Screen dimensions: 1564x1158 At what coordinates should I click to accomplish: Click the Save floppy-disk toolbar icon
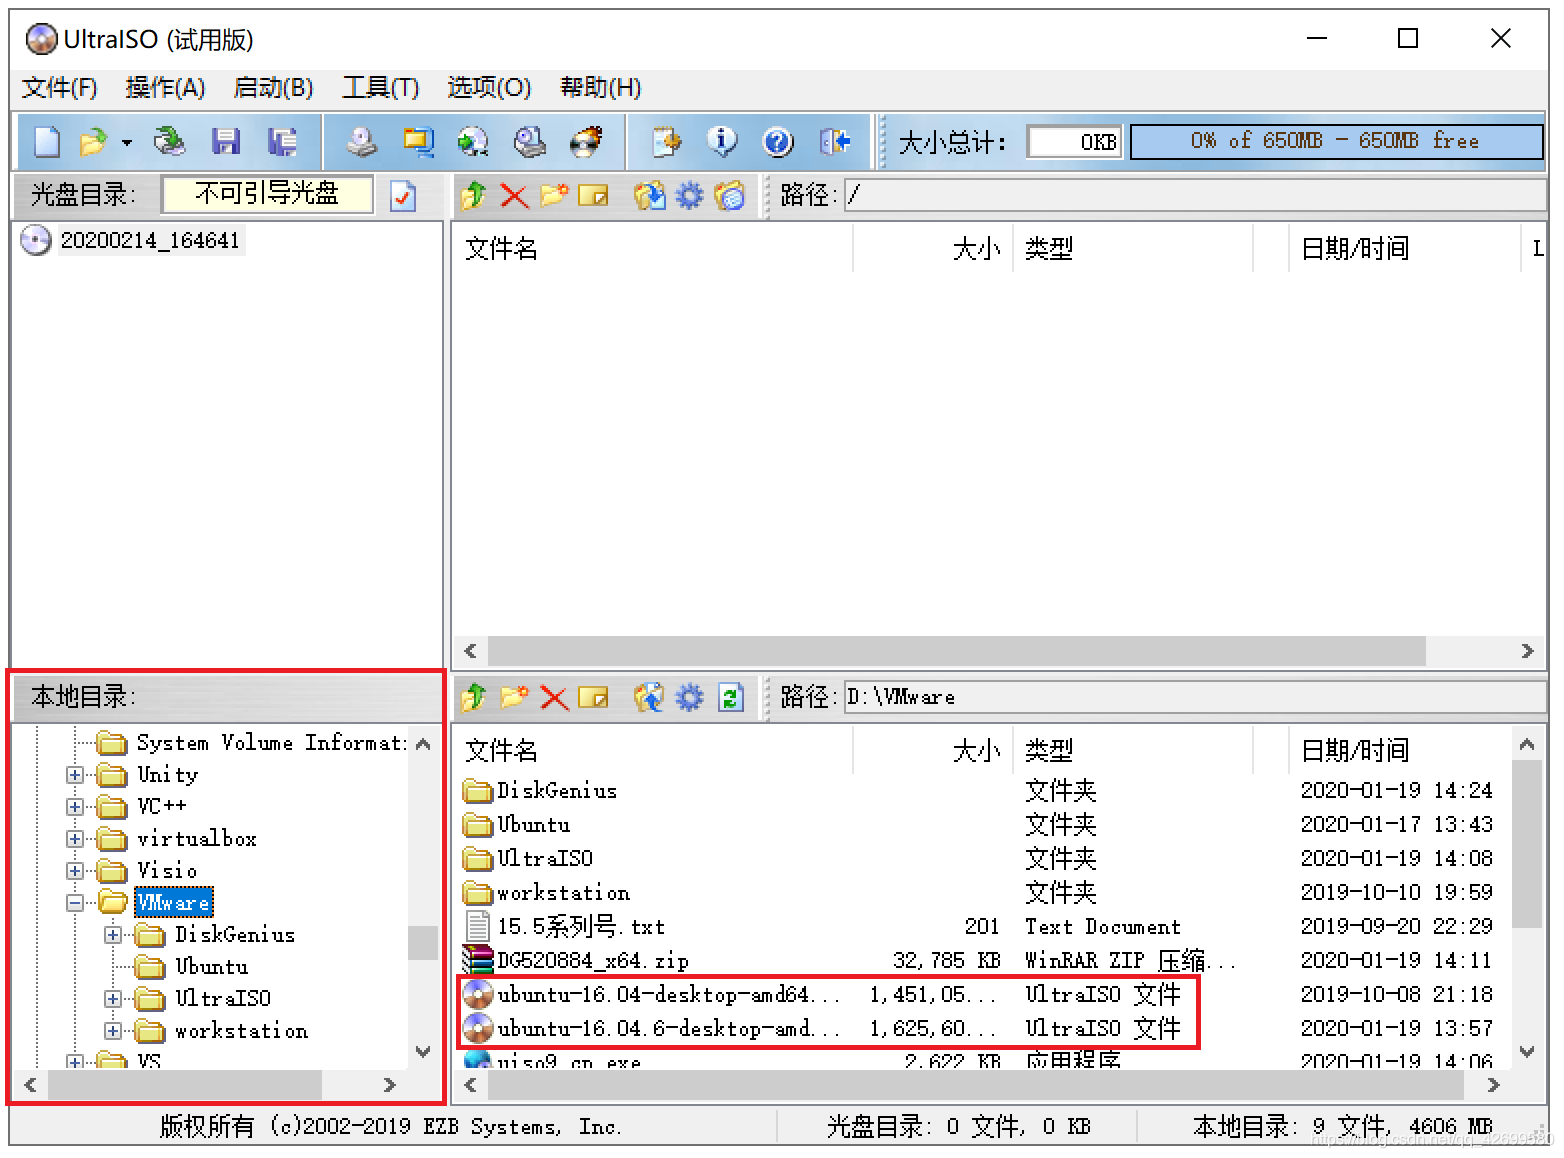226,142
